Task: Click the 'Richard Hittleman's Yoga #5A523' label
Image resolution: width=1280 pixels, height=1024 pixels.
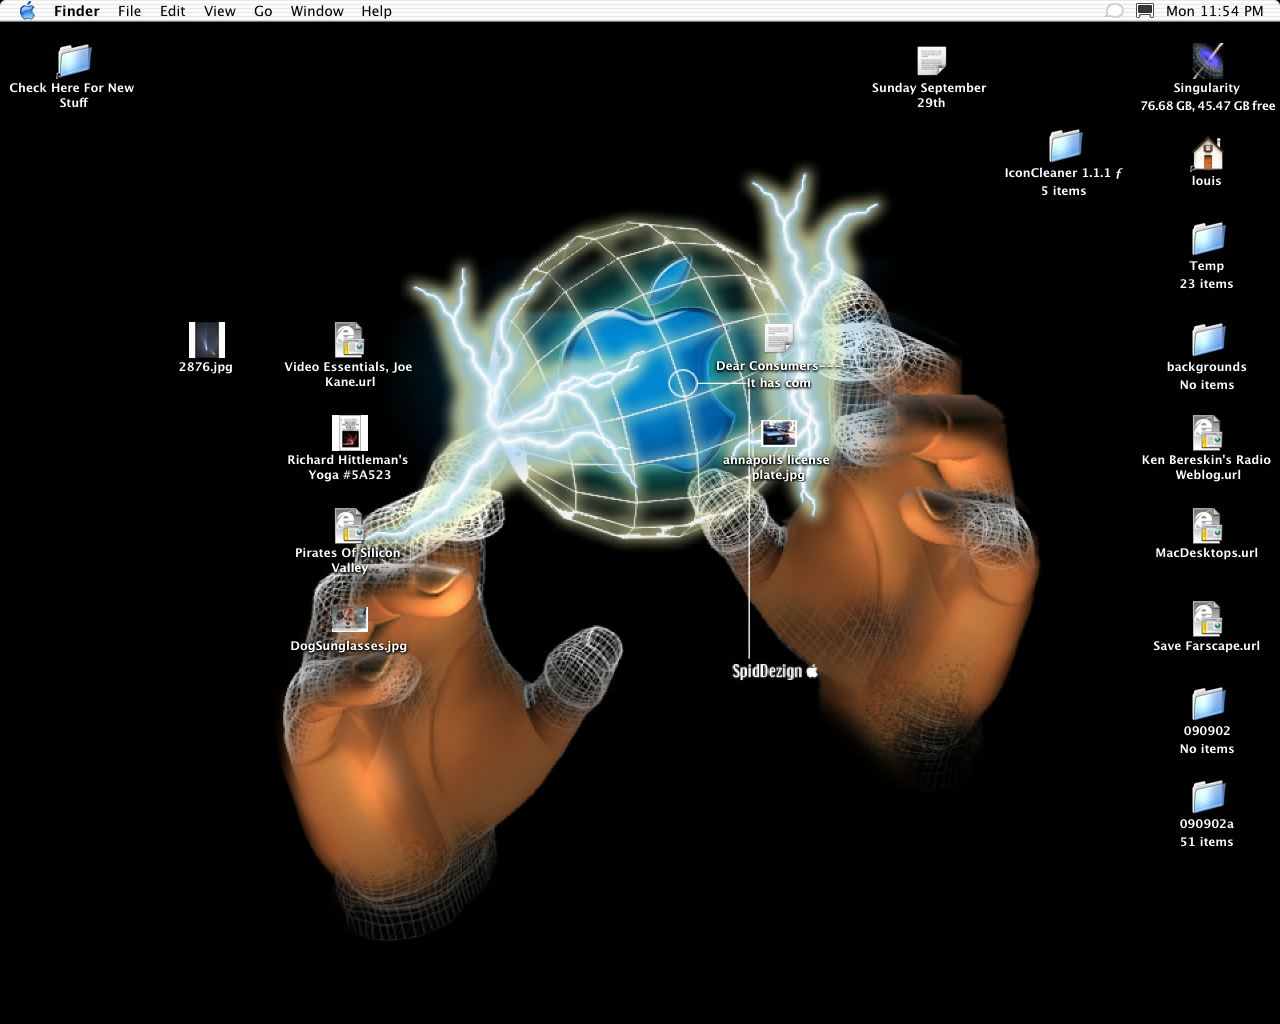Action: point(348,467)
